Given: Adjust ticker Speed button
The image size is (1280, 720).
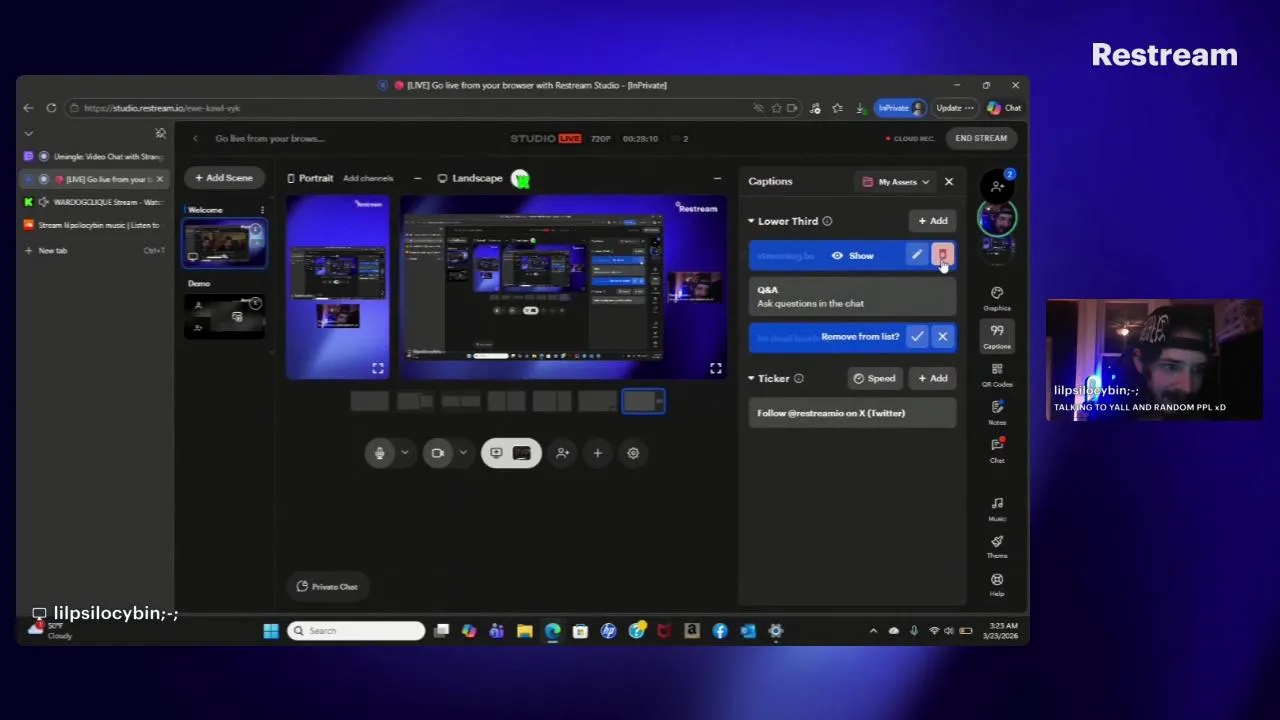Looking at the screenshot, I should [874, 379].
